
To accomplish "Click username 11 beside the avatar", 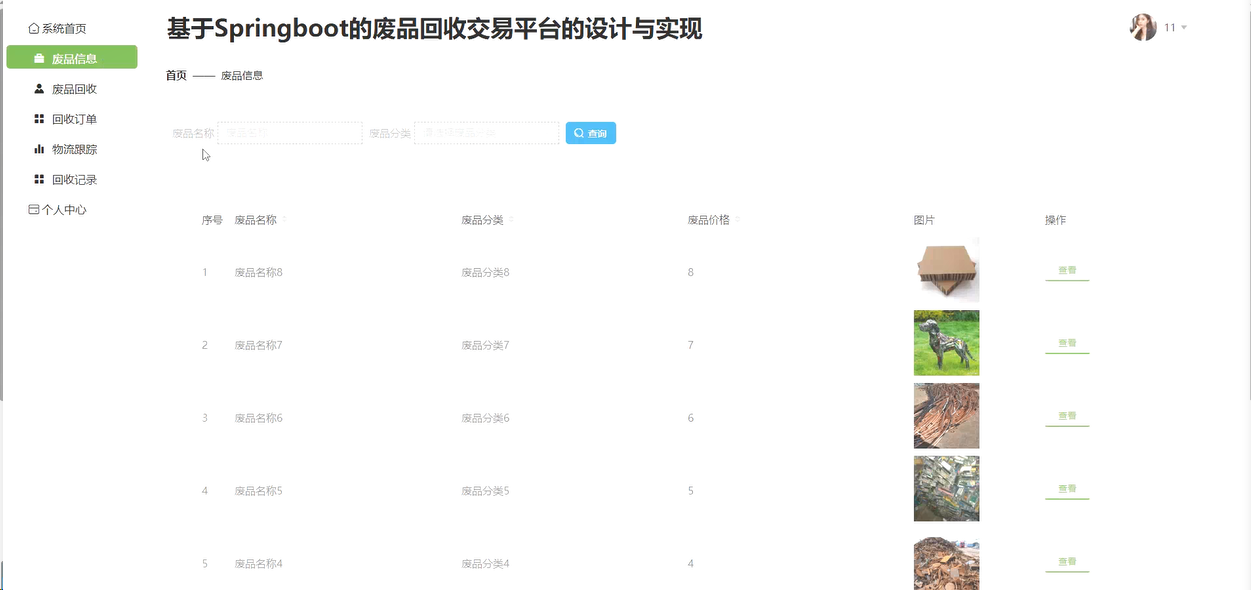I will [1170, 28].
